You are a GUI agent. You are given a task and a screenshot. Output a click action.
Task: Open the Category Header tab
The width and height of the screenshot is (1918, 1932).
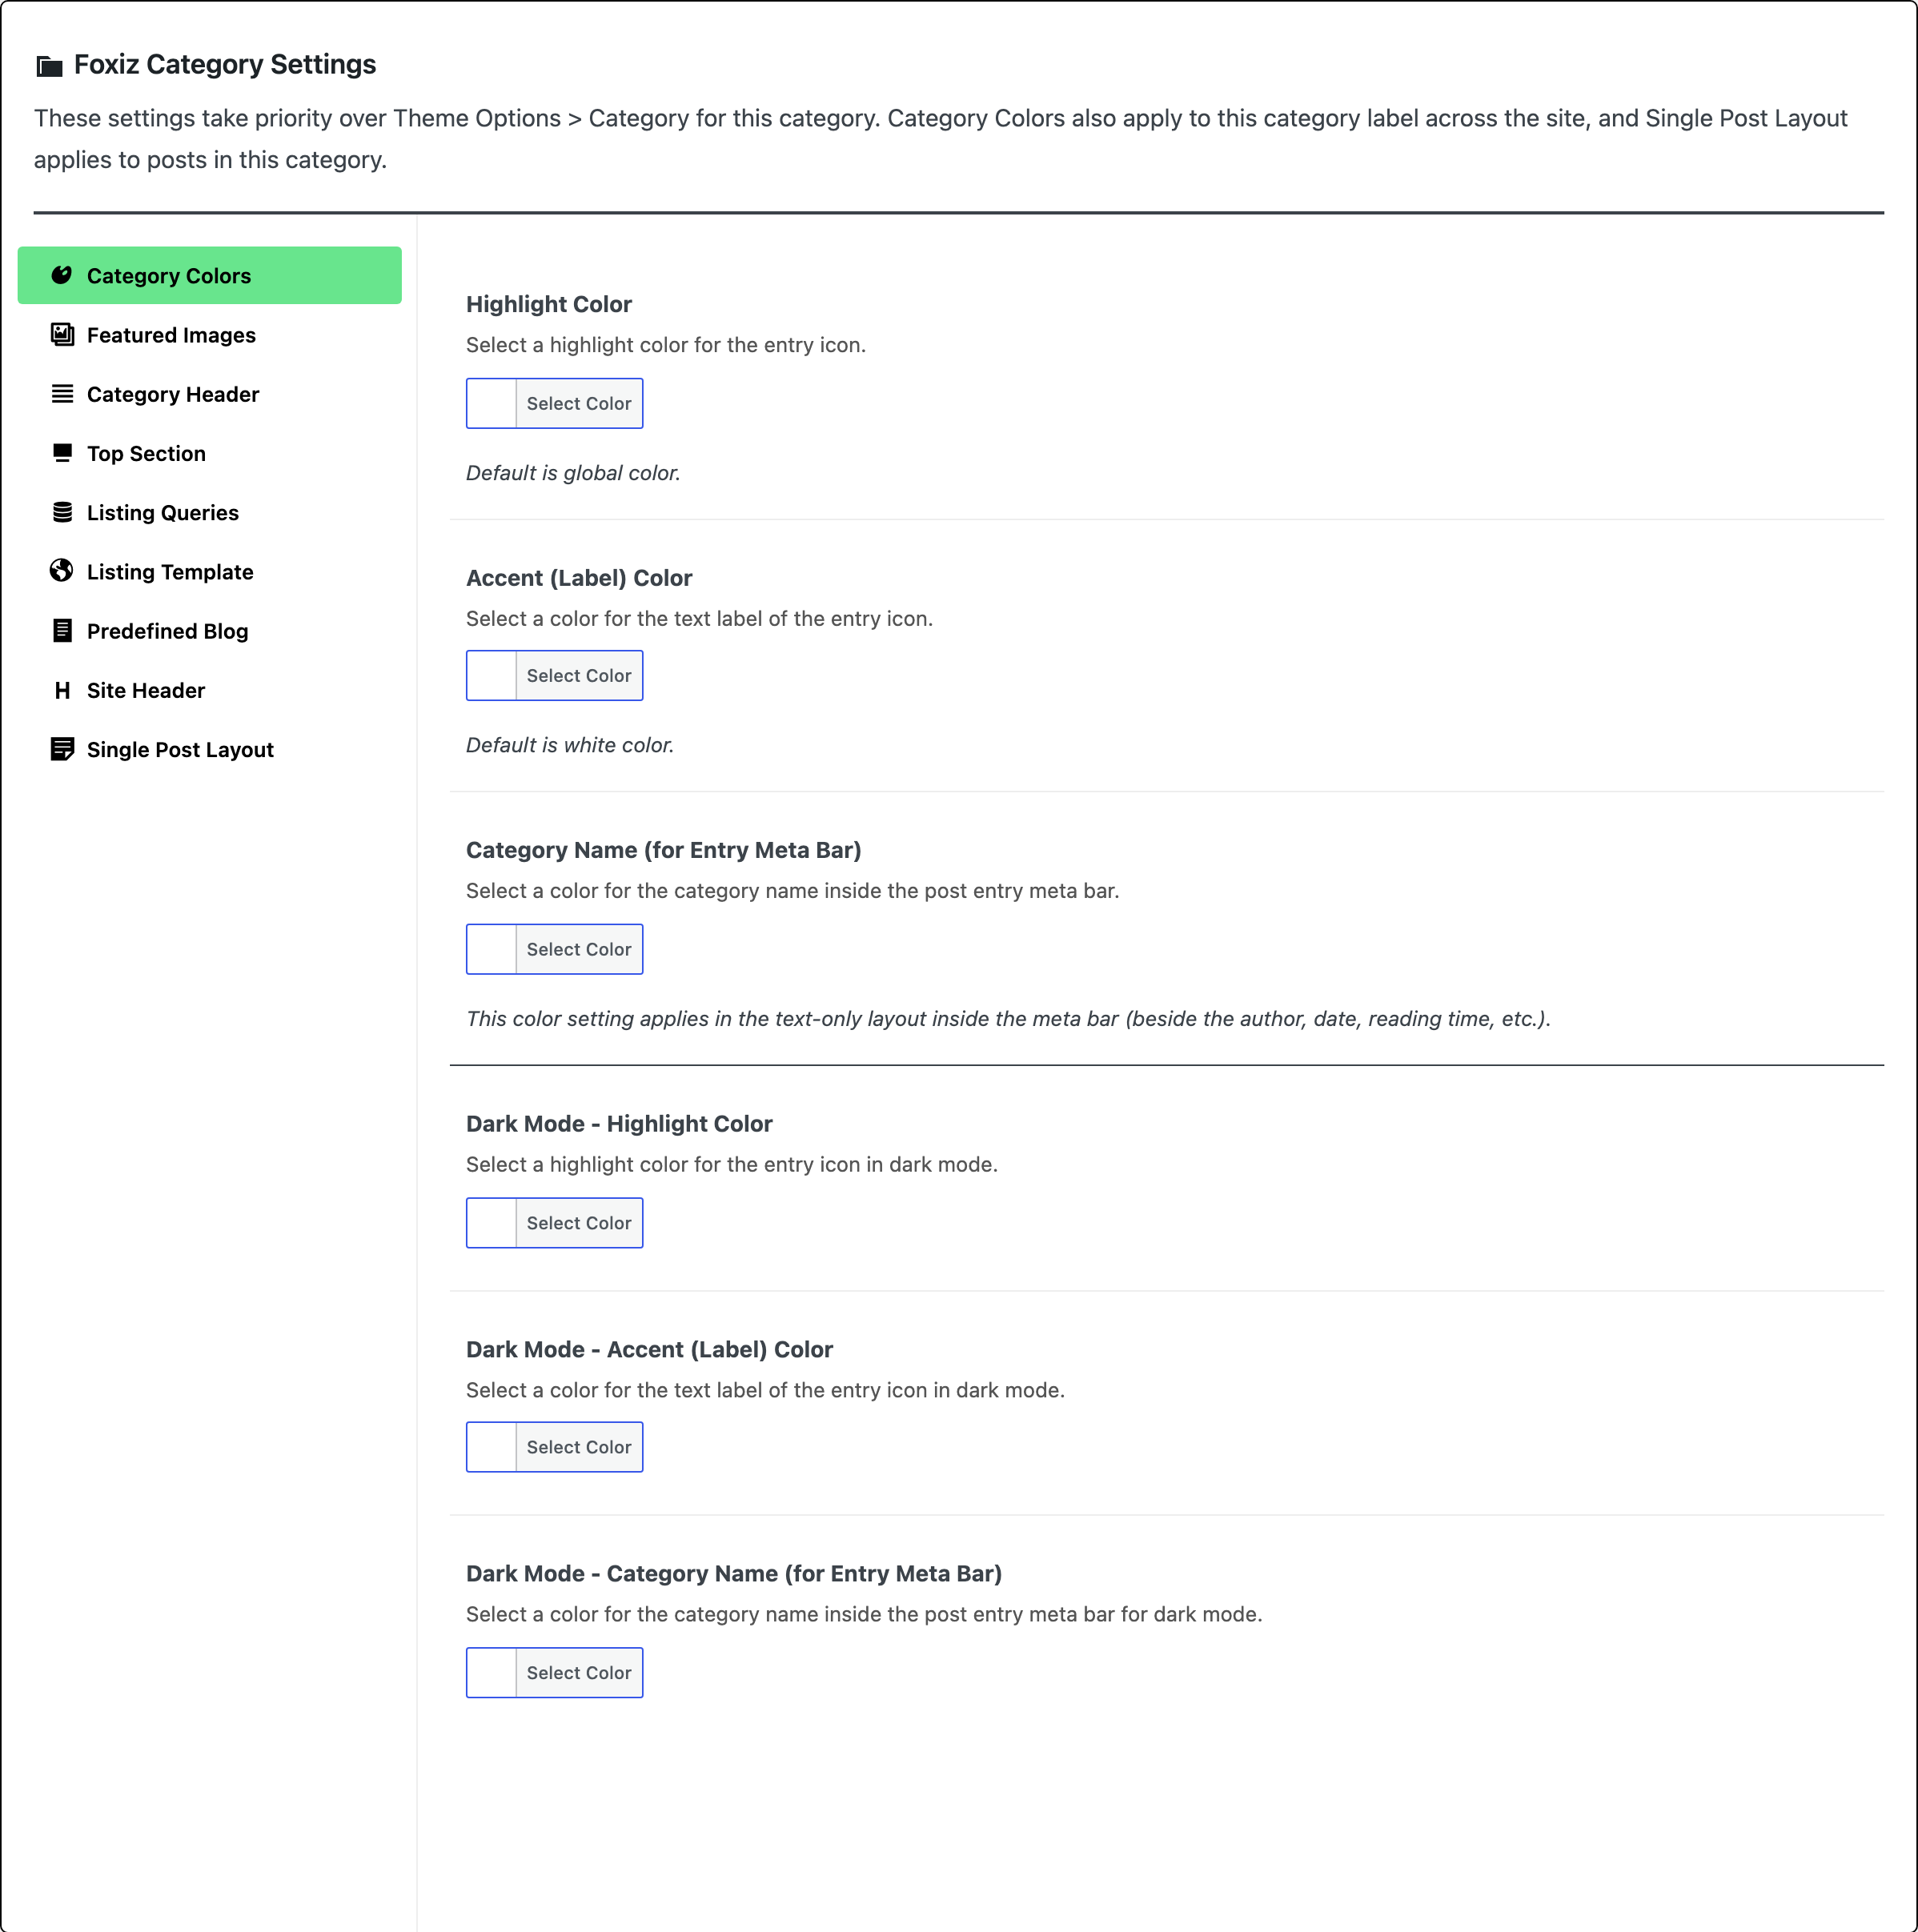click(x=210, y=394)
